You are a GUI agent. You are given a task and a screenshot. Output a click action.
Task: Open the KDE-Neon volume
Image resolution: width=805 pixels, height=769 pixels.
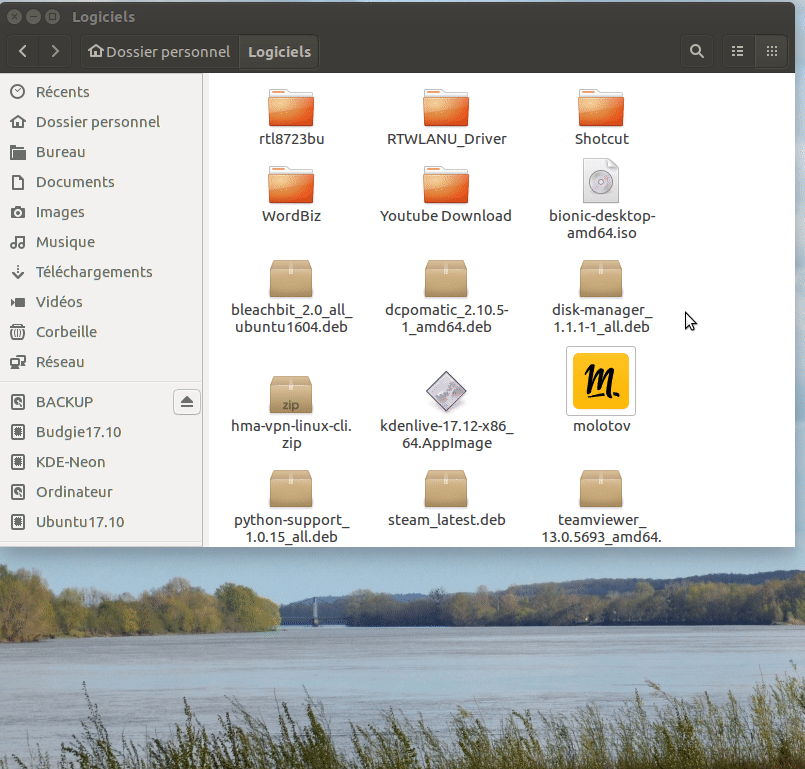[x=101, y=462]
